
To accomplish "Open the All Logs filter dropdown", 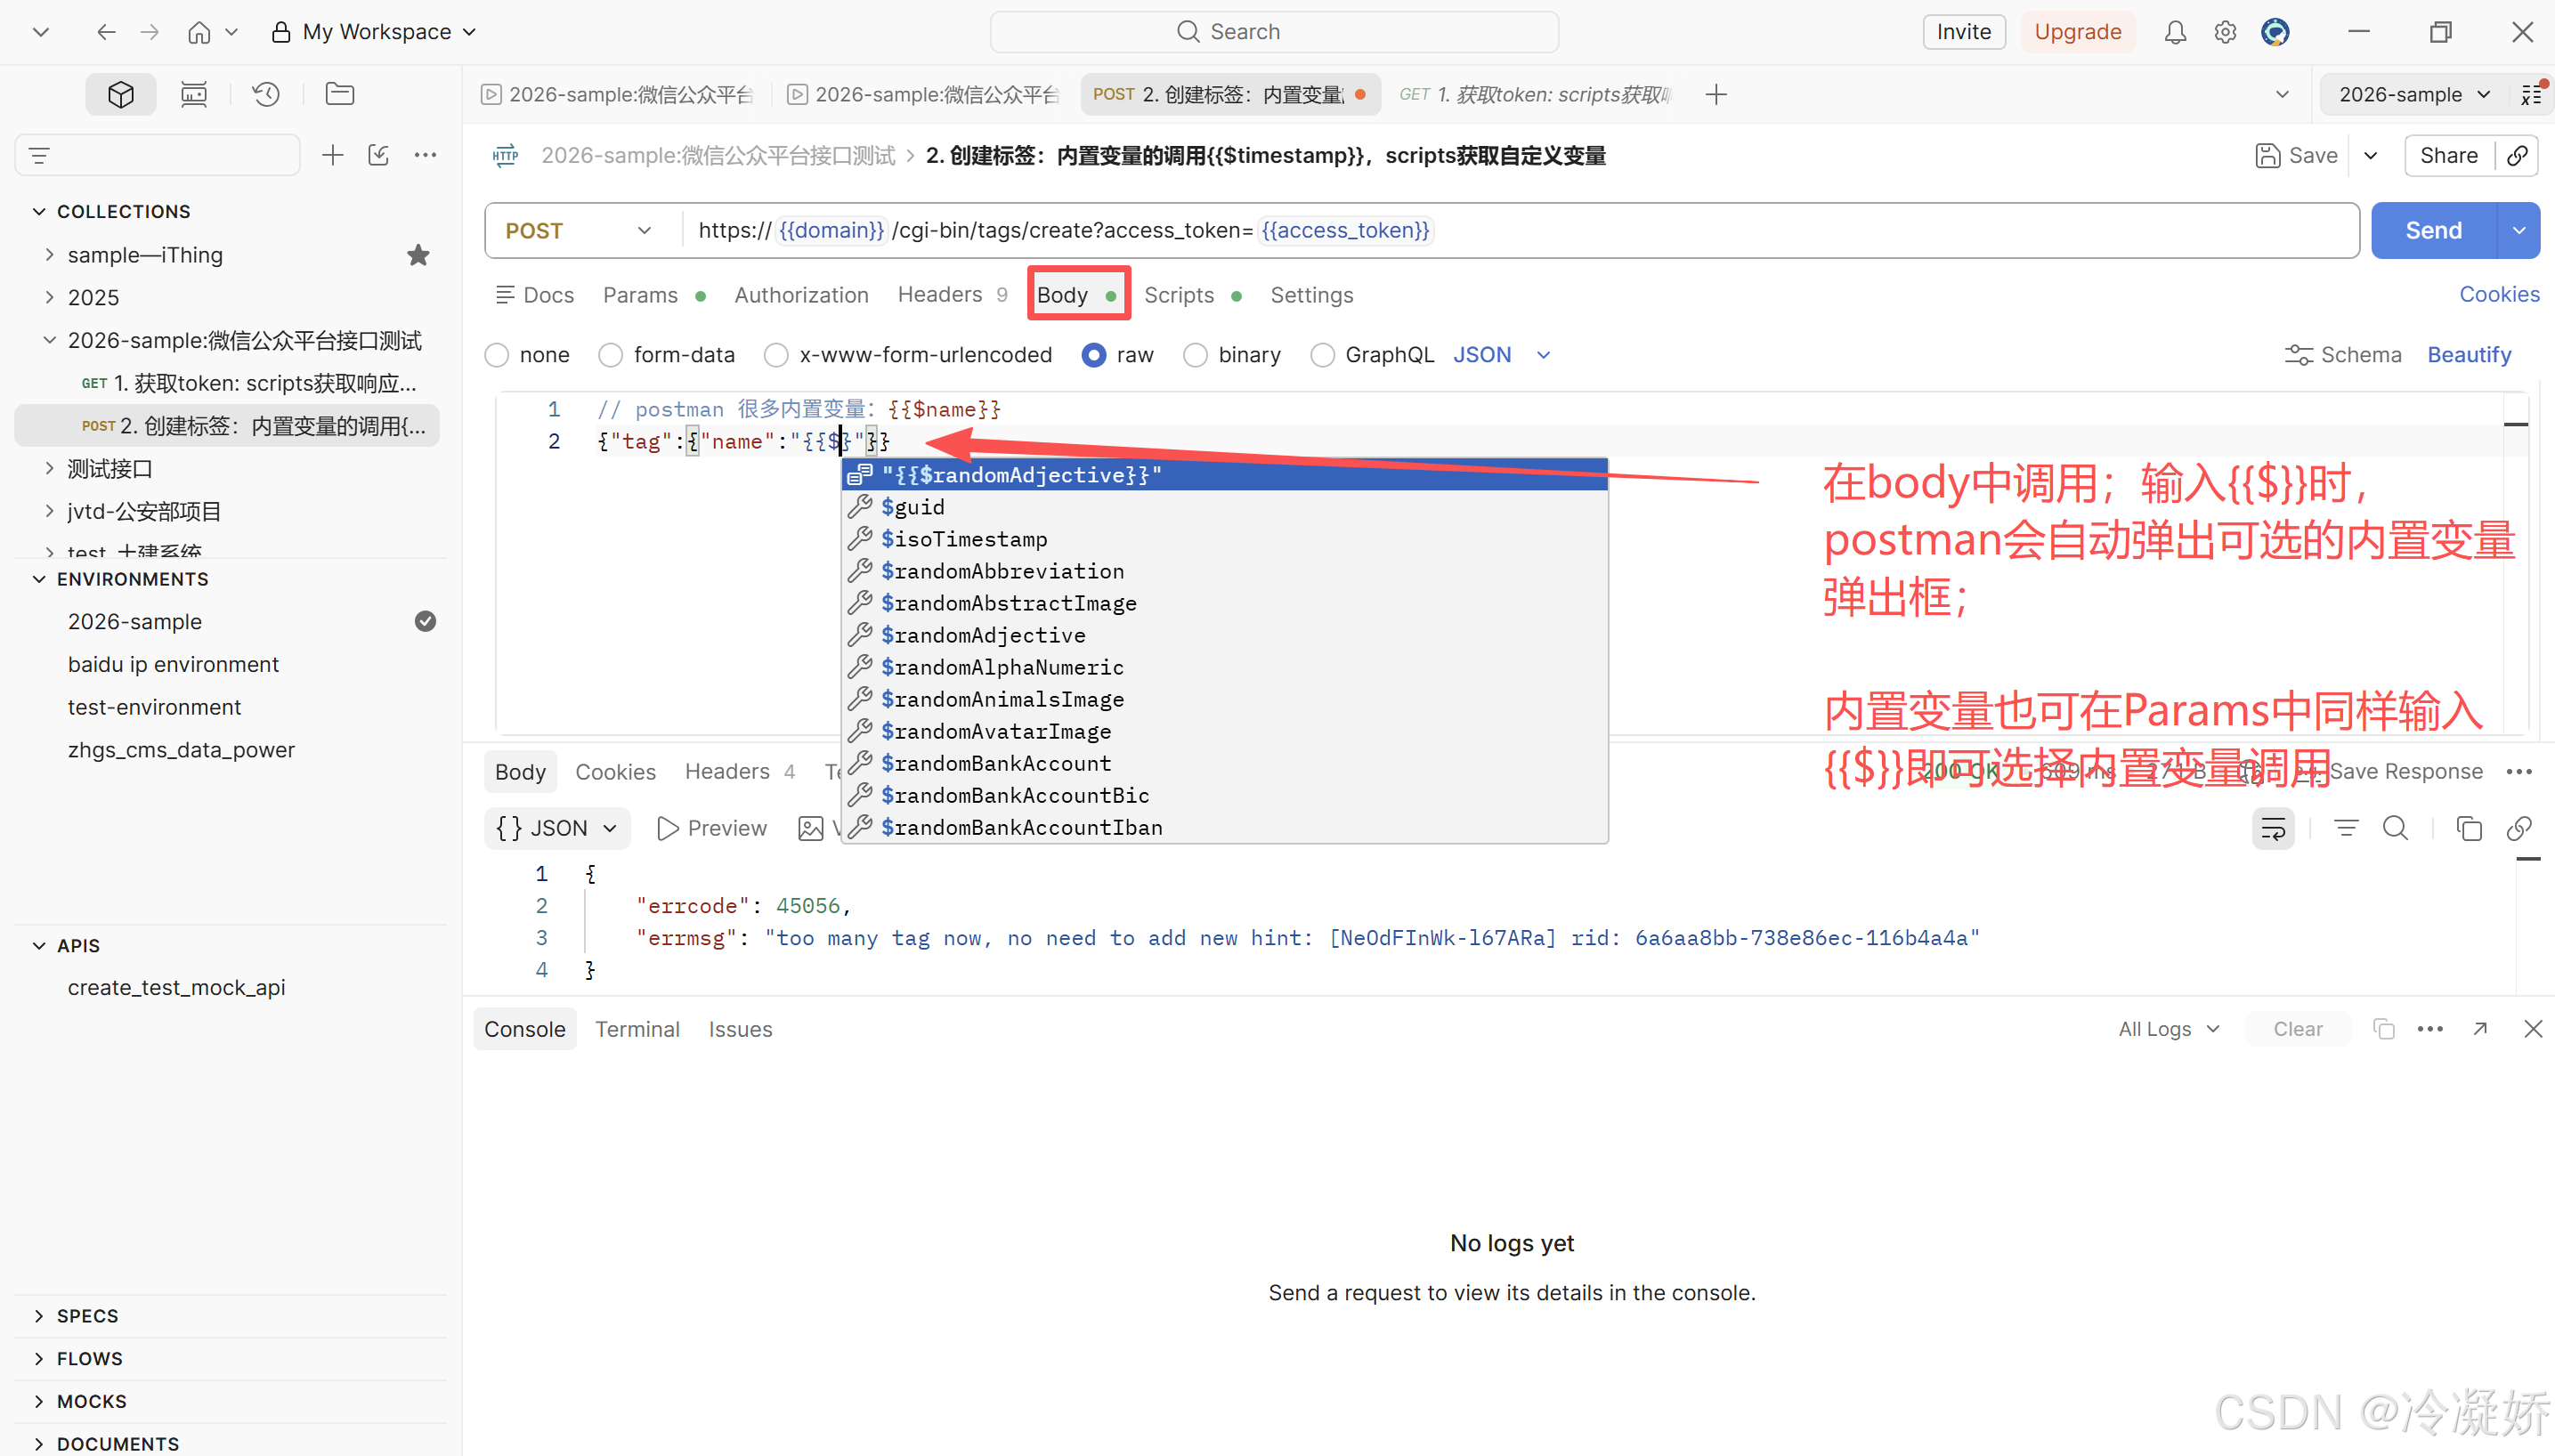I will pyautogui.click(x=2169, y=1029).
